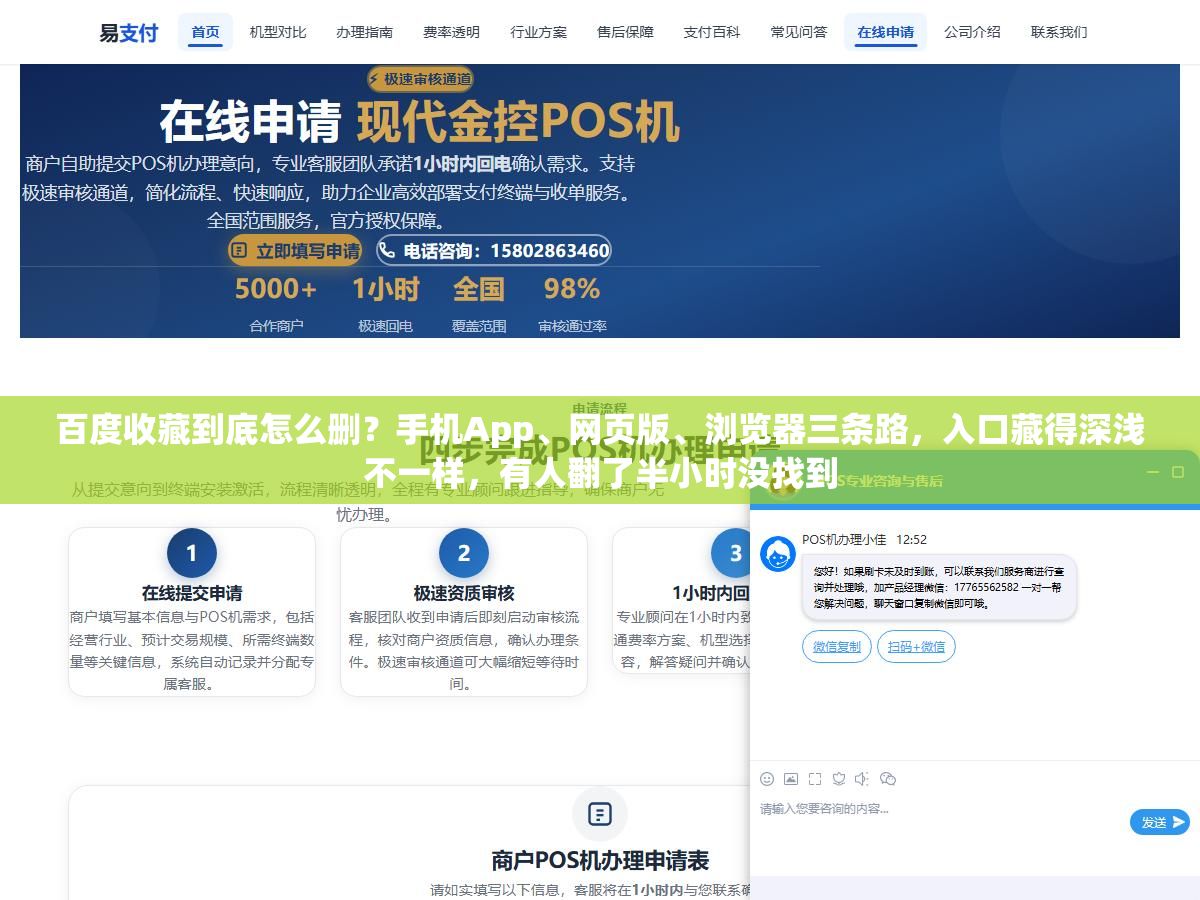Maximize the chat widget window
1200x900 pixels.
1178,472
